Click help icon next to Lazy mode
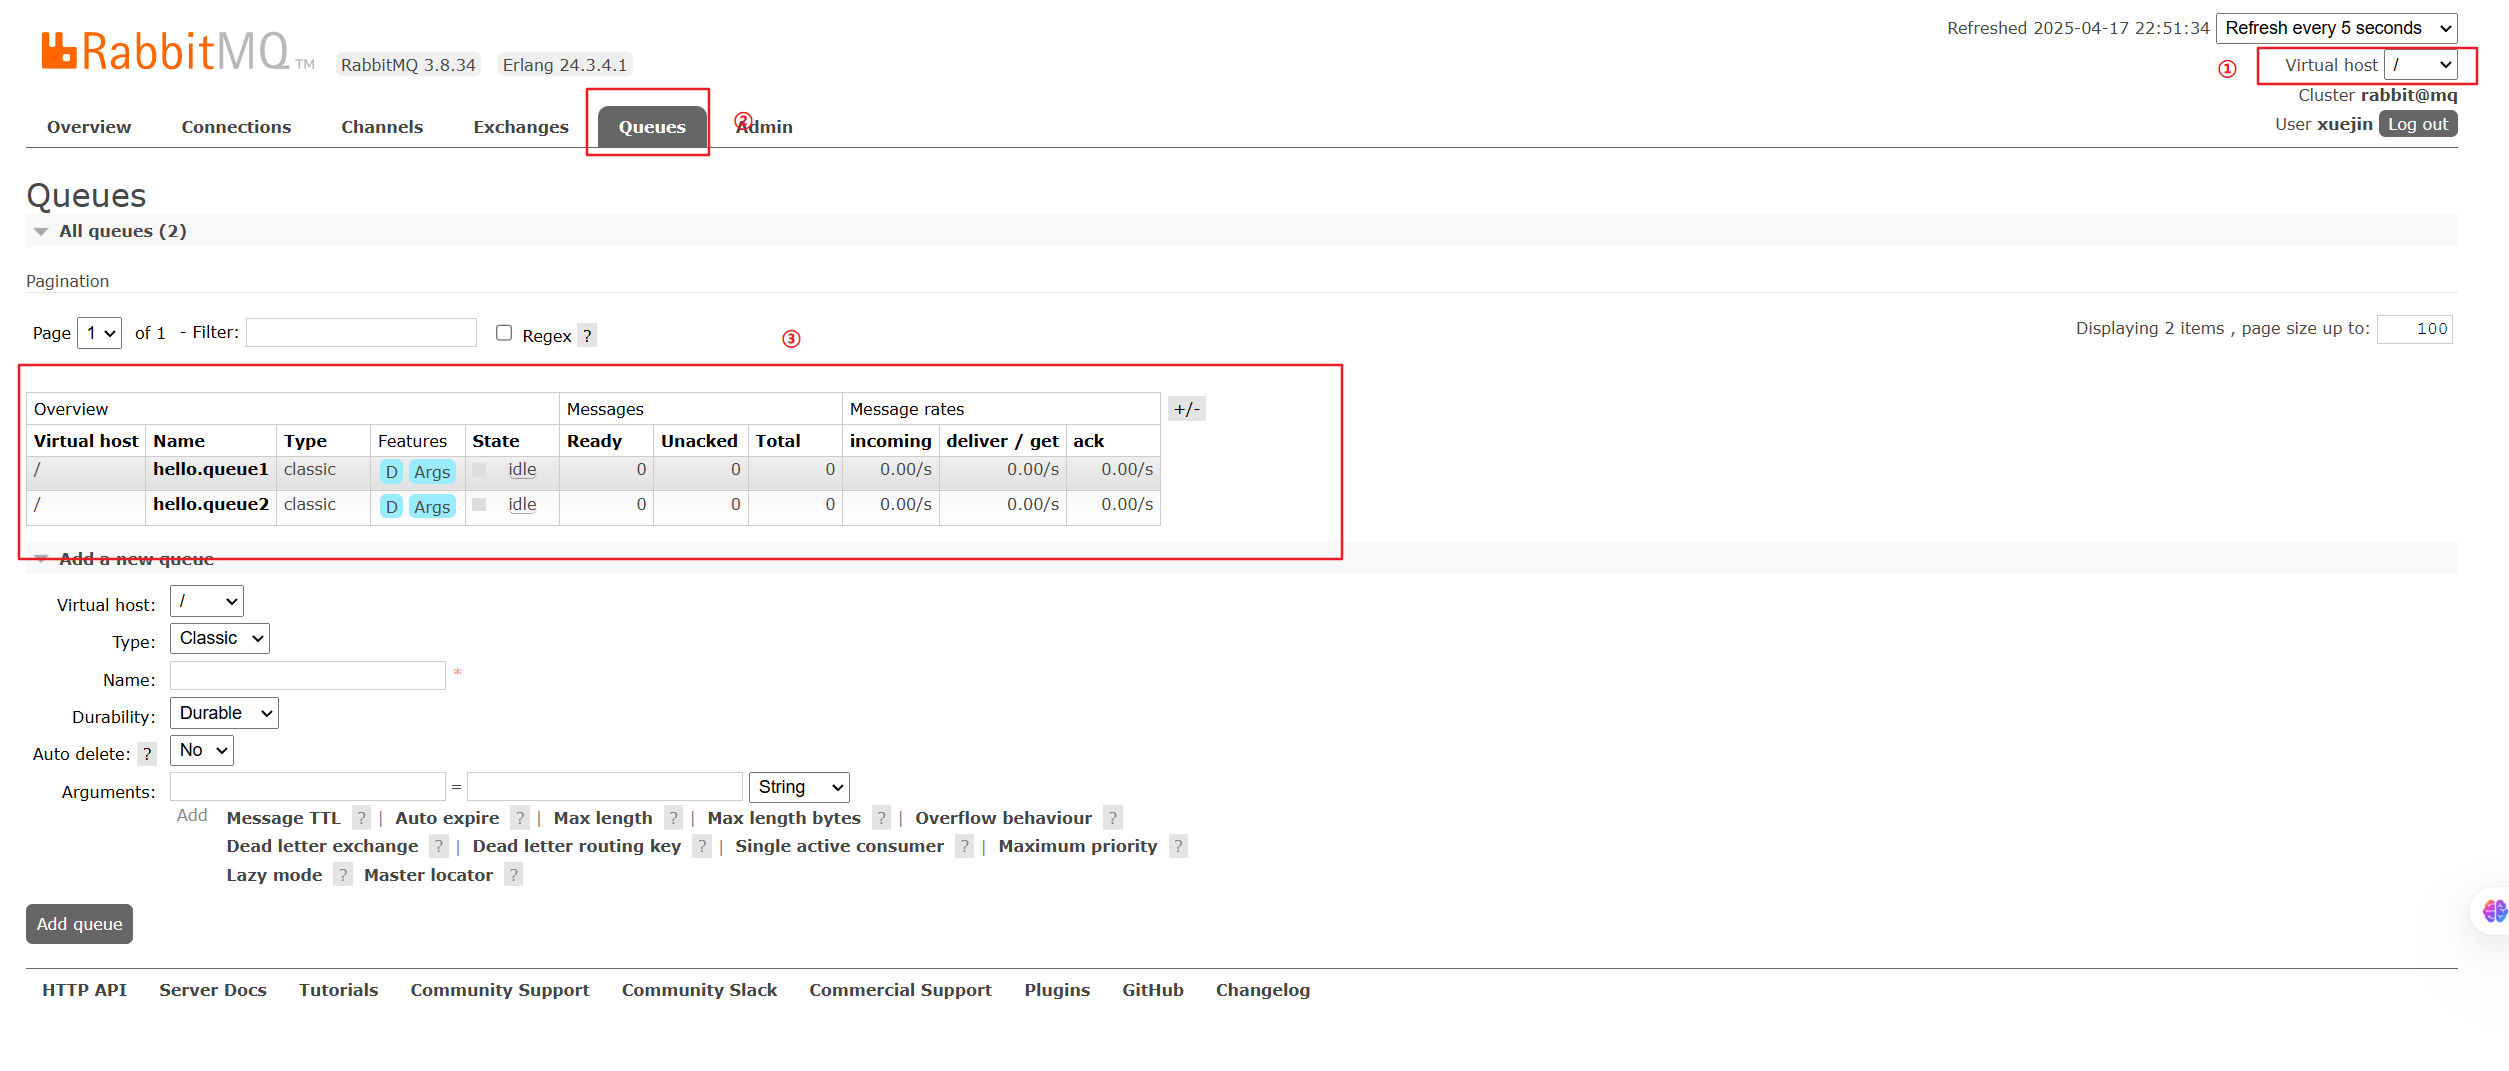 342,875
